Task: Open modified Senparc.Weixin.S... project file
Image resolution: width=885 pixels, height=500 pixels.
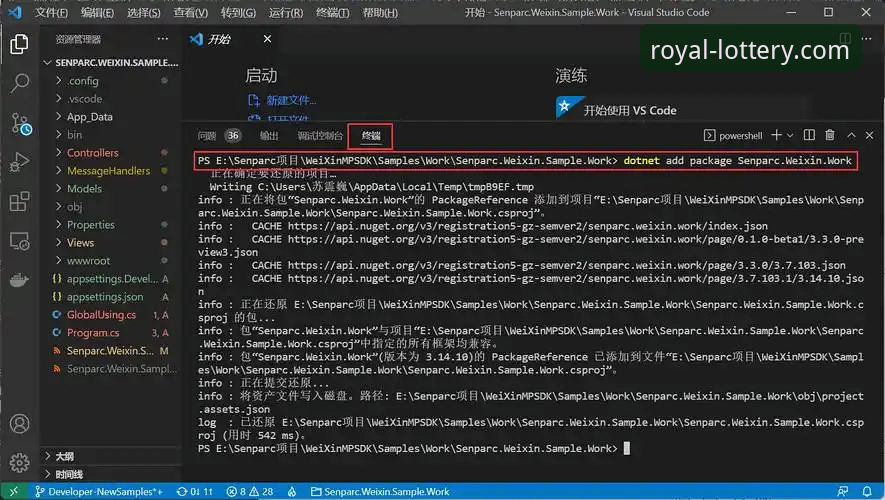Action: click(111, 351)
